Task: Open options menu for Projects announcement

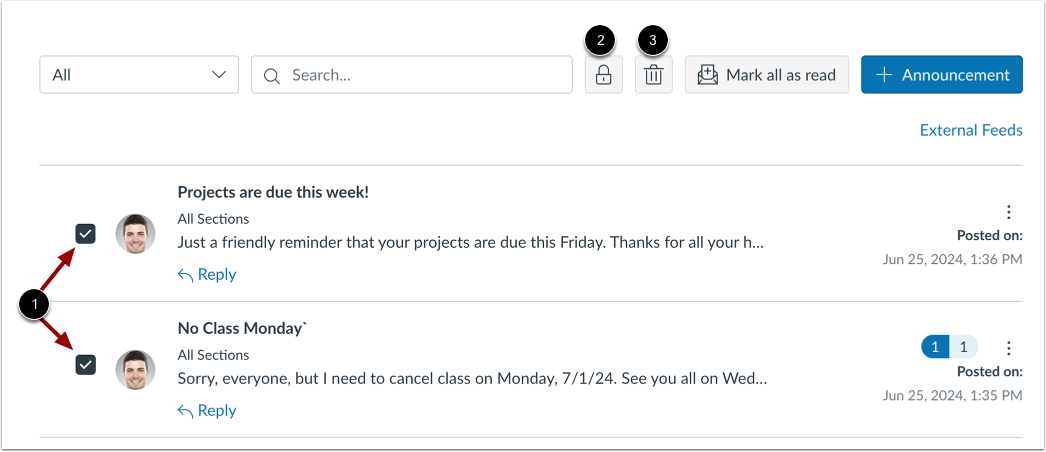Action: pyautogui.click(x=1008, y=212)
